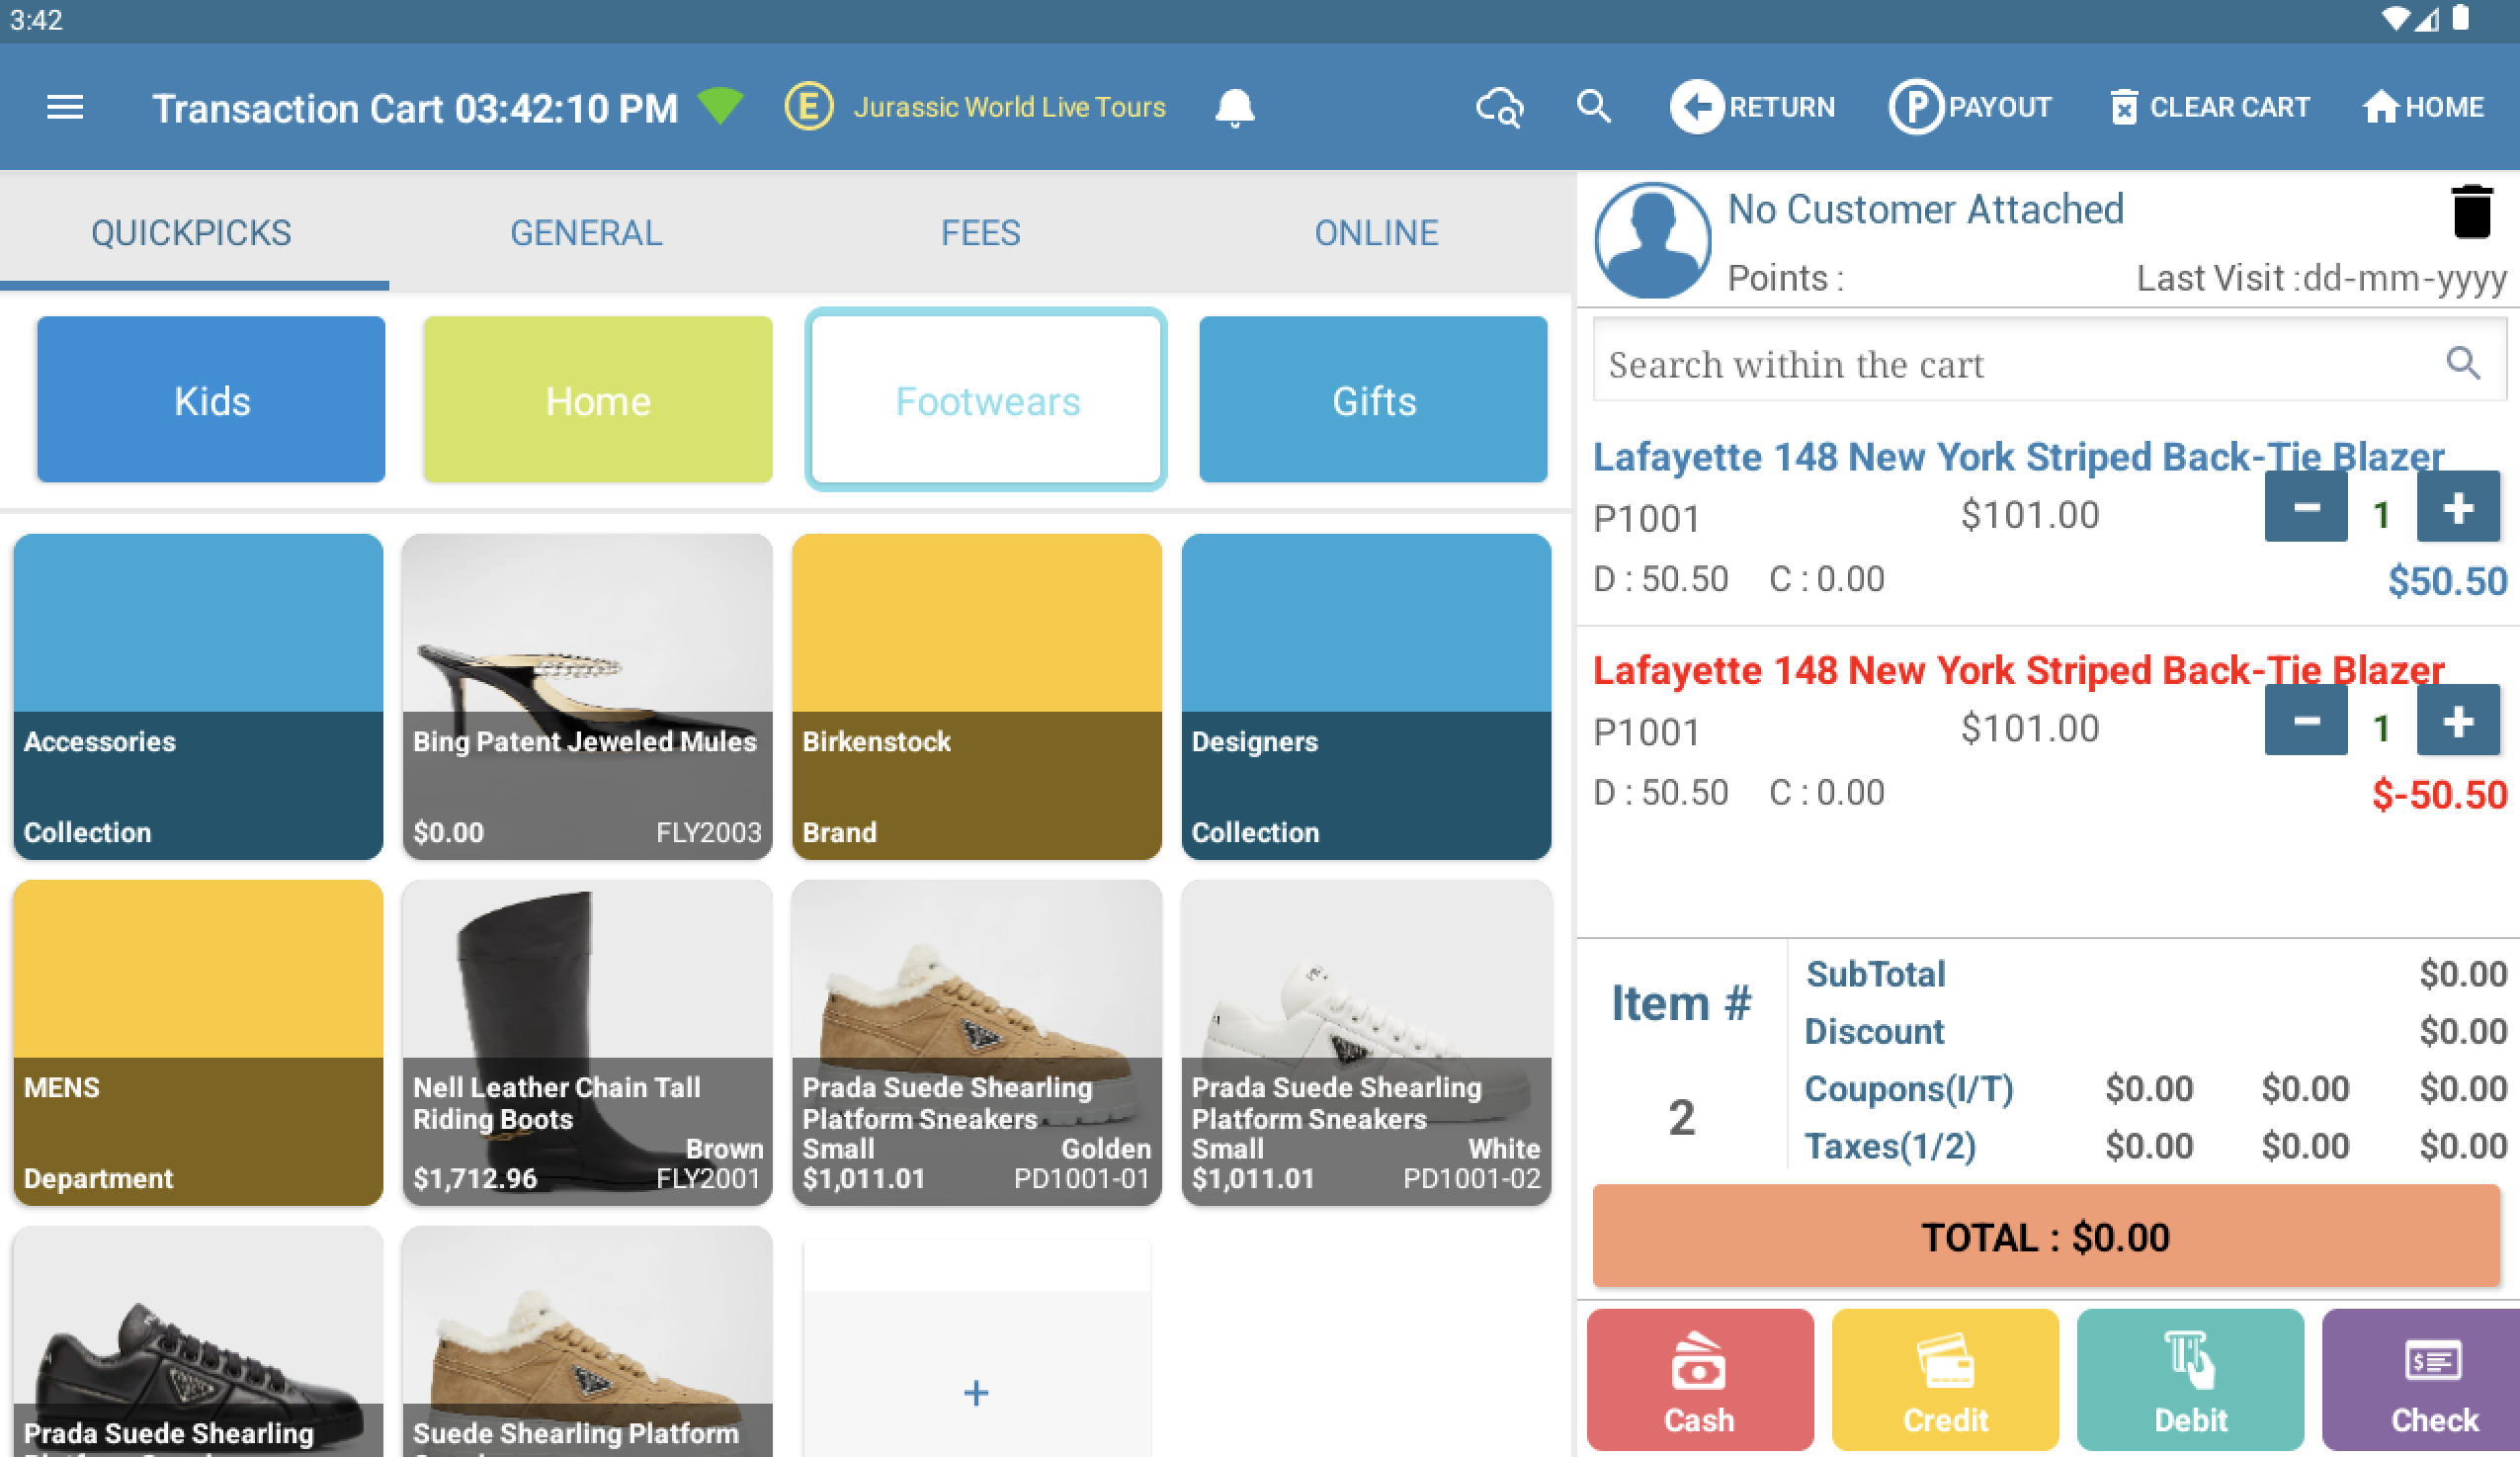
Task: Click the Jurassic World Live Tours label
Action: click(x=1010, y=107)
